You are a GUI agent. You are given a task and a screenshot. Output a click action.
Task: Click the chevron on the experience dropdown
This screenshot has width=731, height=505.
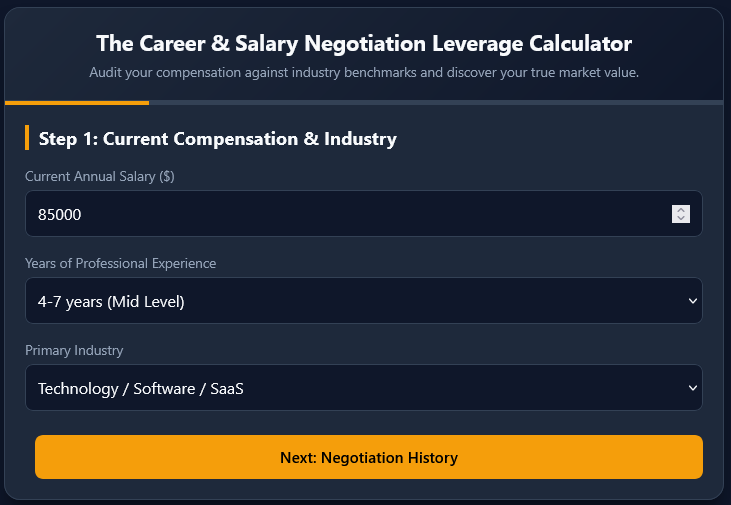coord(693,301)
